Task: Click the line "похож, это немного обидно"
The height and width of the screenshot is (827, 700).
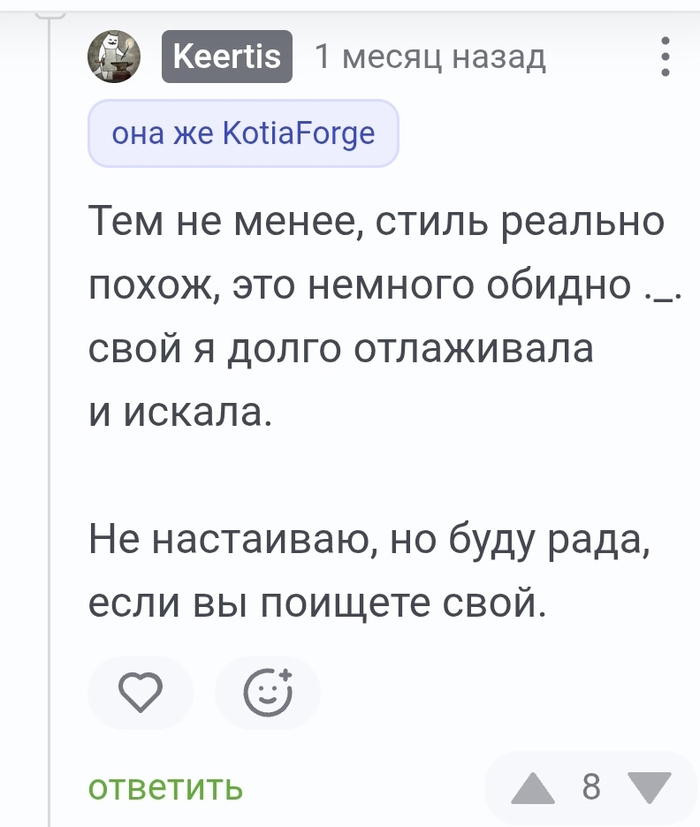Action: 360,285
